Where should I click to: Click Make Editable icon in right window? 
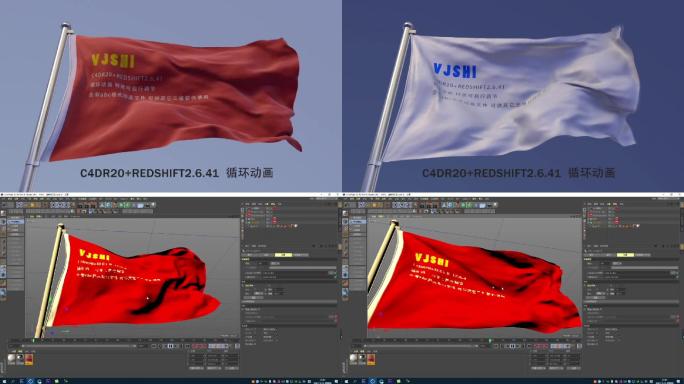click(x=345, y=213)
